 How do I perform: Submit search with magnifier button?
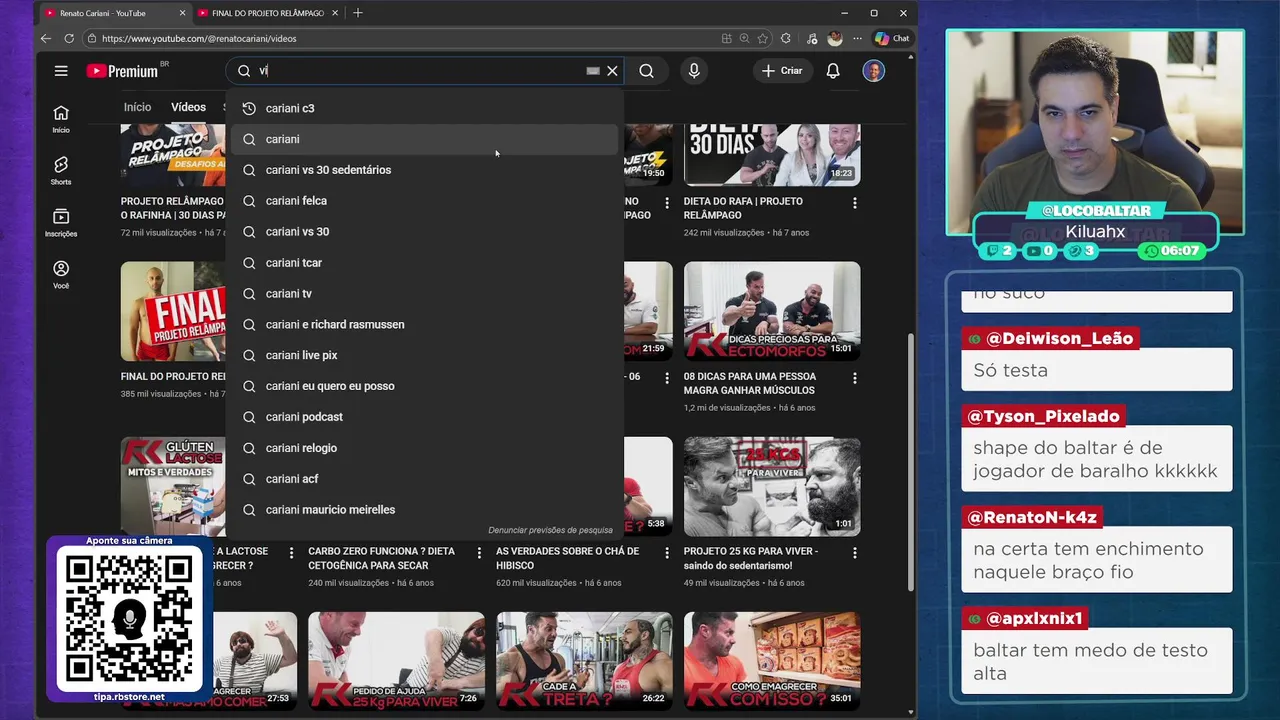pyautogui.click(x=647, y=71)
